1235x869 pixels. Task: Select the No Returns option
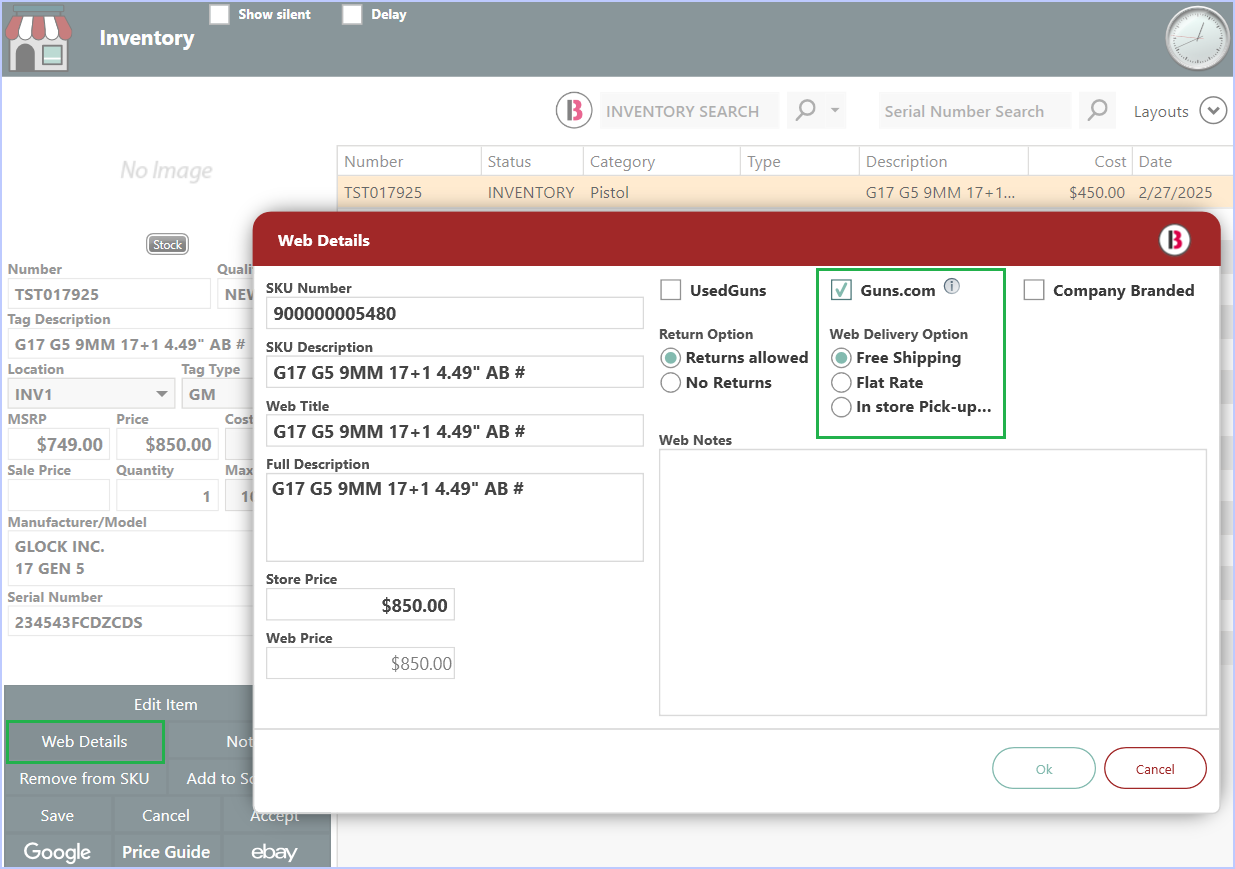671,383
